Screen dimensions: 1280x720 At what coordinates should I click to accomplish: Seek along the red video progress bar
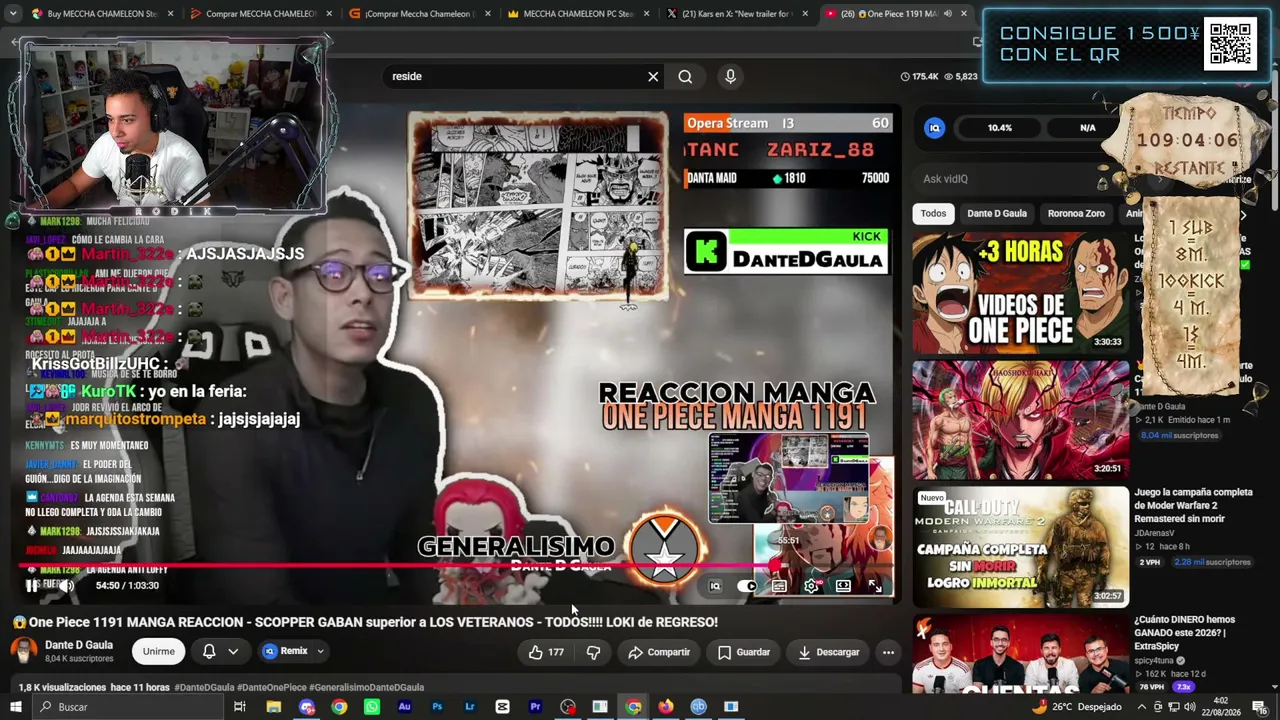coord(457,566)
